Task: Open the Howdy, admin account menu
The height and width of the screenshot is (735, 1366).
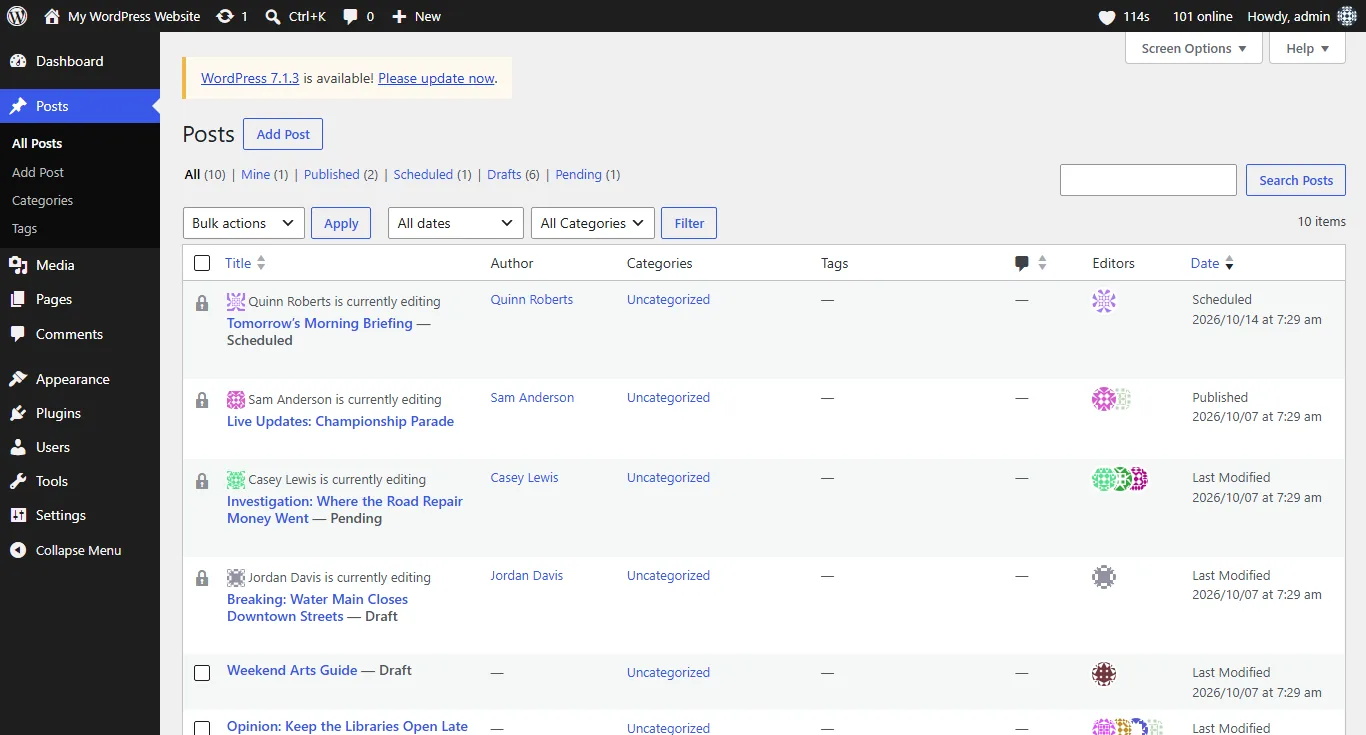Action: tap(1302, 16)
